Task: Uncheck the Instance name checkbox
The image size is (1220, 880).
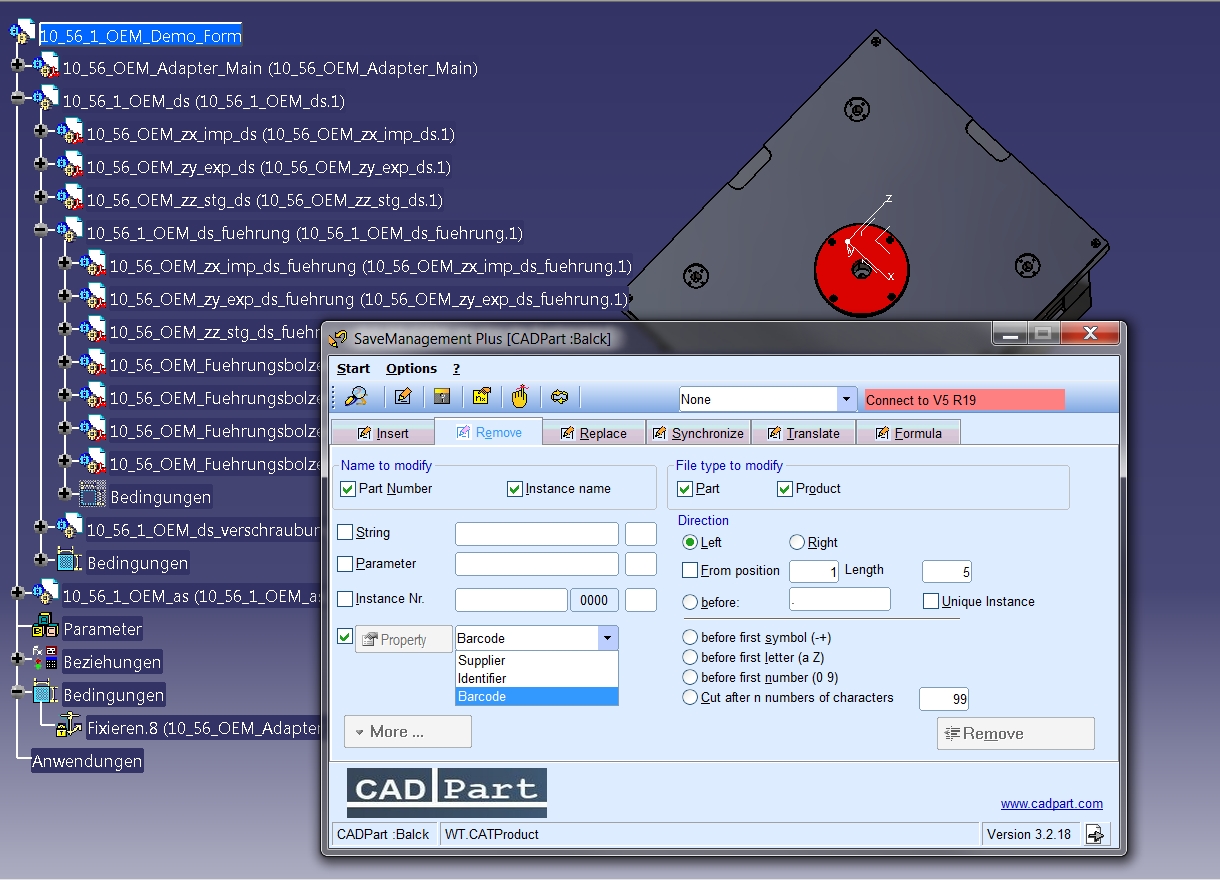Action: pos(515,489)
